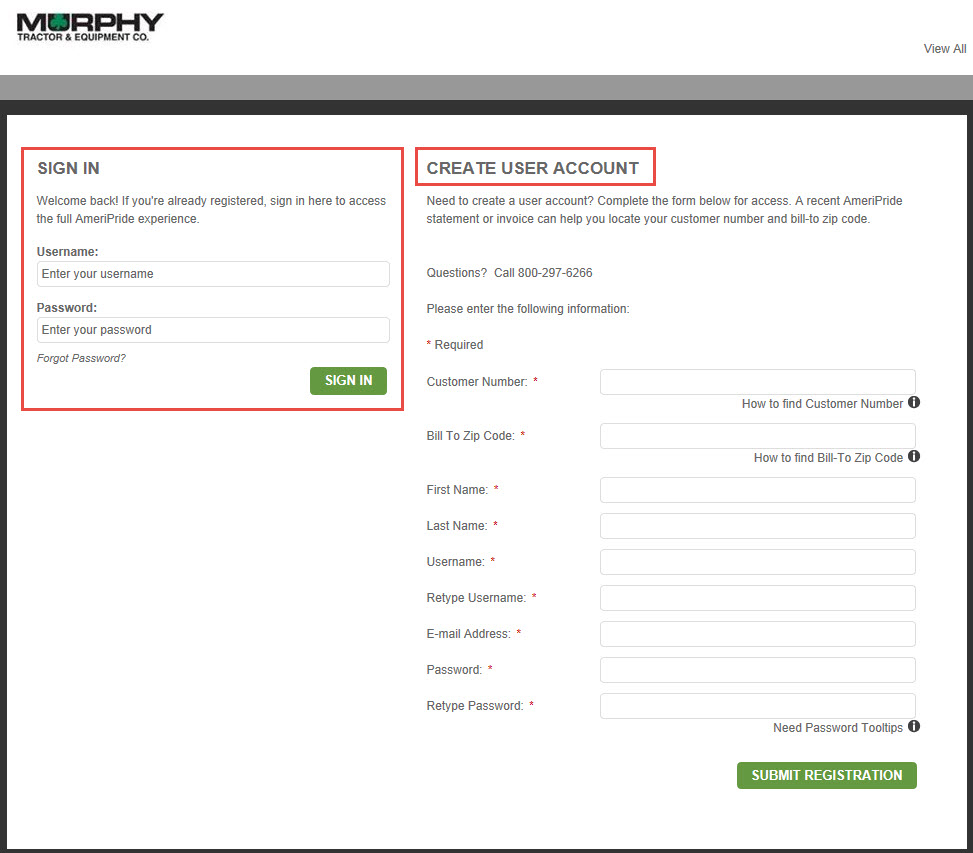Focus the sign-in Password field

tap(213, 330)
